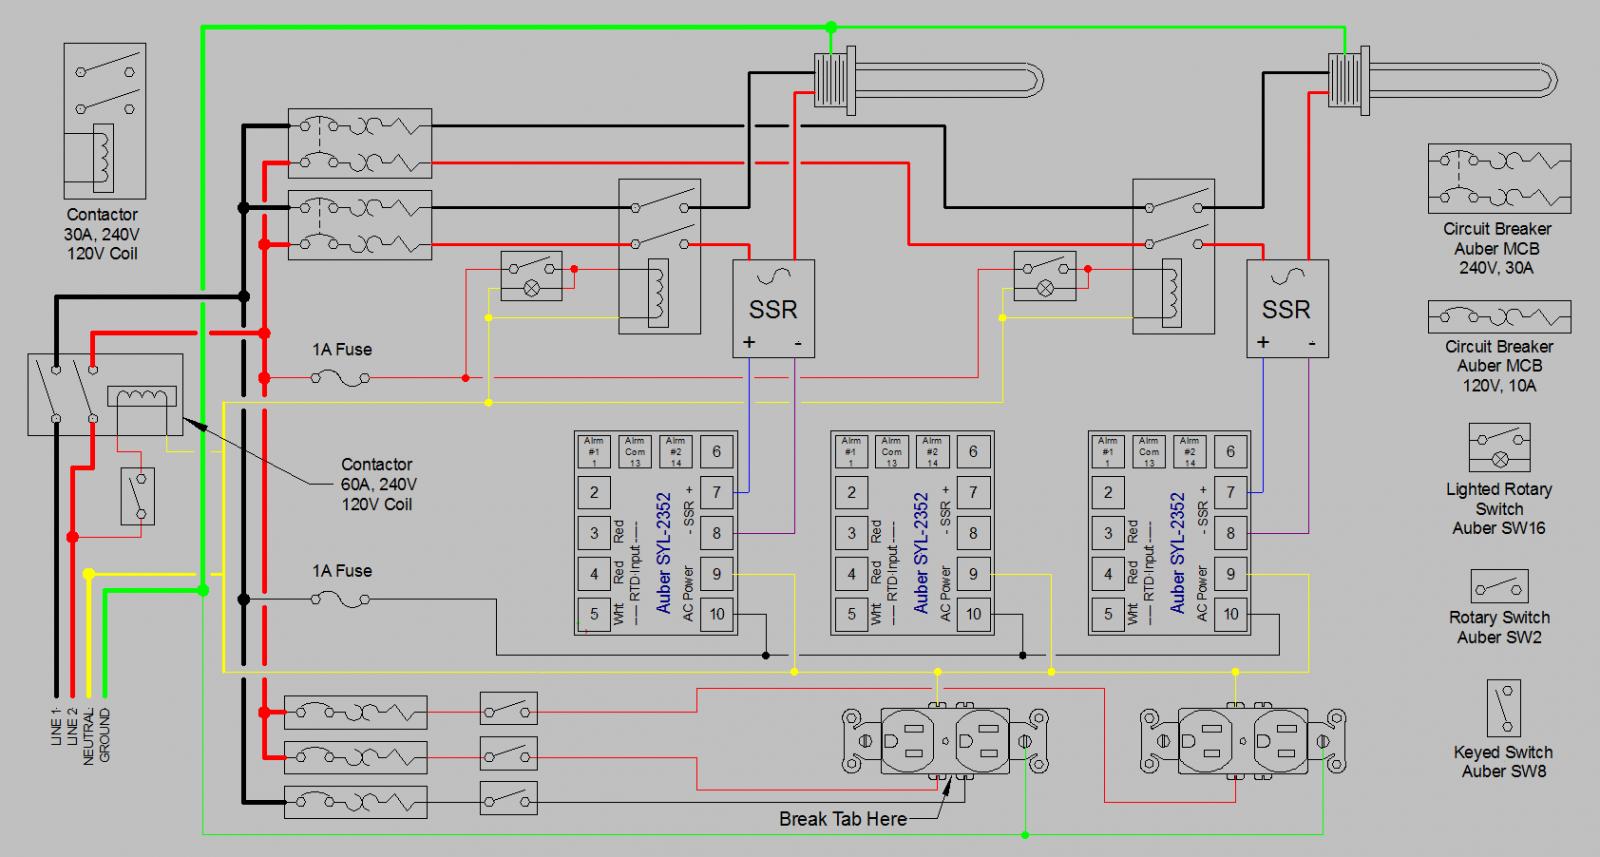Click the "LINE 2" wire label

coord(72,727)
